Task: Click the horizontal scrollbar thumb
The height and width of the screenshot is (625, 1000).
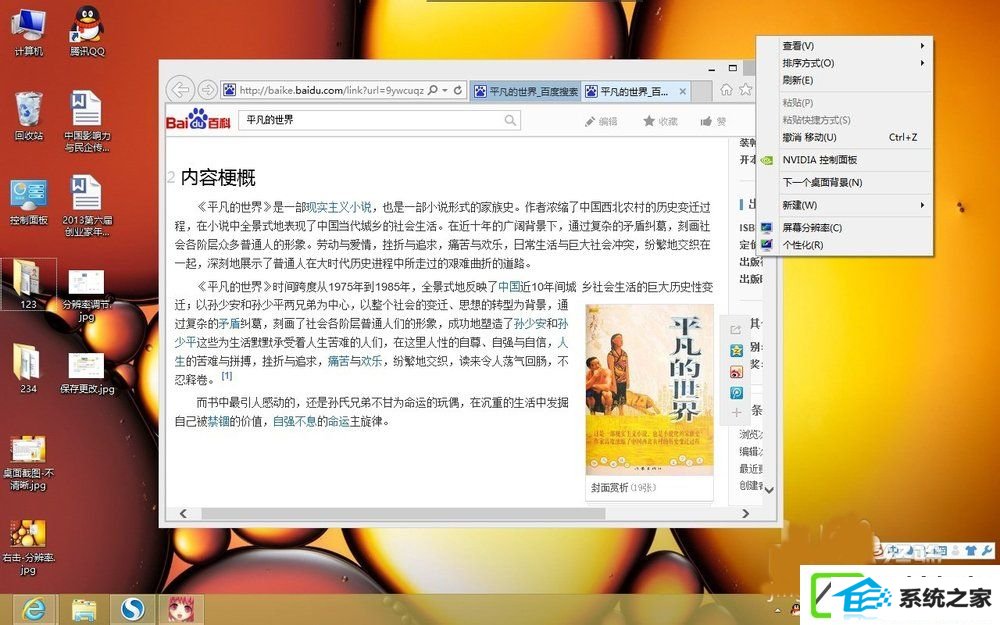Action: pos(403,513)
